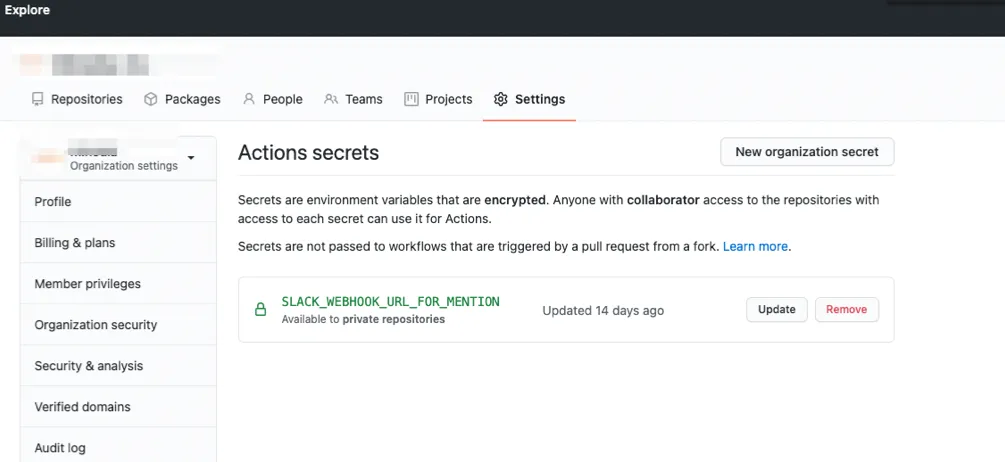Go to Member privileges settings
The width and height of the screenshot is (1005, 462).
coord(87,284)
